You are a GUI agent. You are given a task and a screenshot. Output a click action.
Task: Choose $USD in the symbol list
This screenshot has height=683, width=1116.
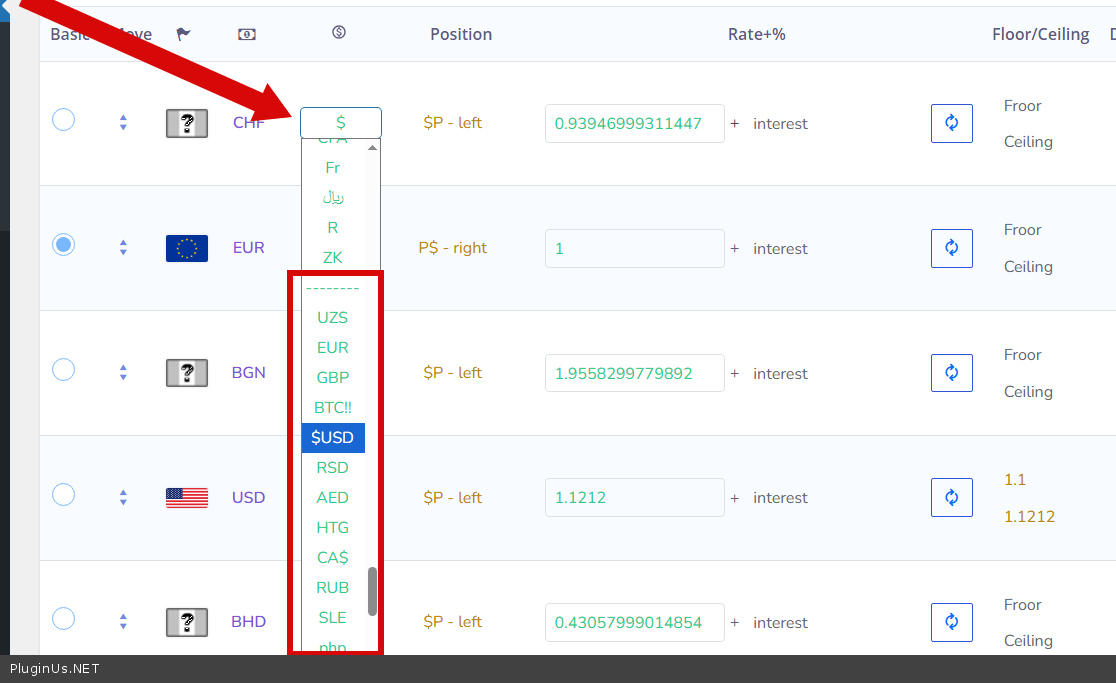point(333,438)
